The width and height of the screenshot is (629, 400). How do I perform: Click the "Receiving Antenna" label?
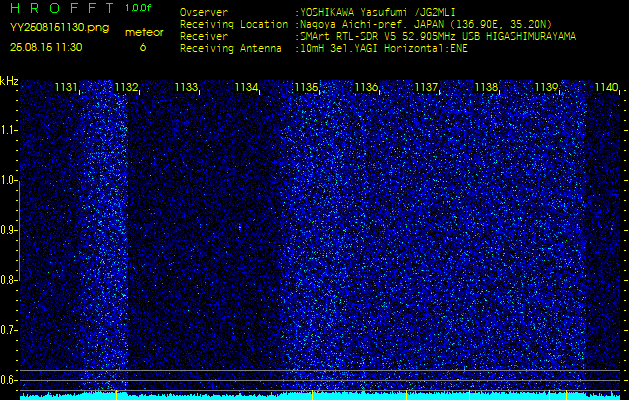click(231, 49)
